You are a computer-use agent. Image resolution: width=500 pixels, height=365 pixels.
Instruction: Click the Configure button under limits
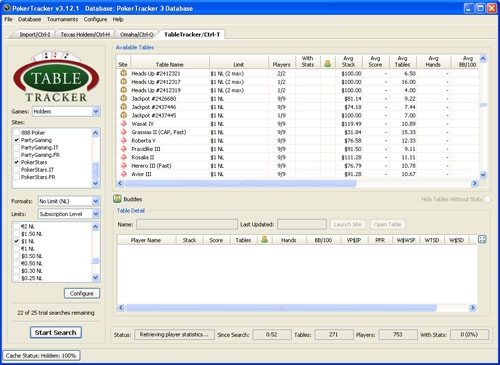tap(82, 293)
